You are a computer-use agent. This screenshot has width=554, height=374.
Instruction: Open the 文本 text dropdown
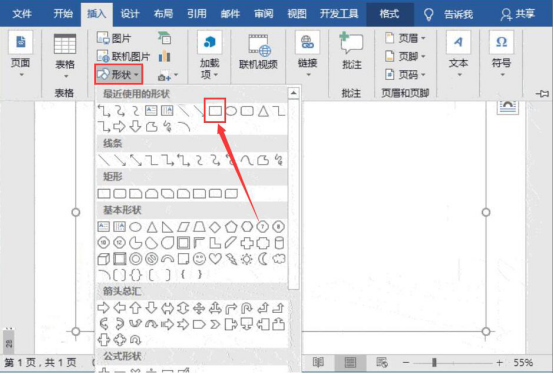[458, 55]
